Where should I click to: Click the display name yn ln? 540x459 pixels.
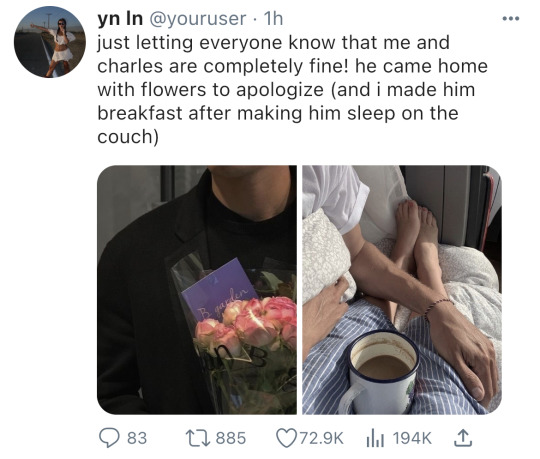[120, 18]
